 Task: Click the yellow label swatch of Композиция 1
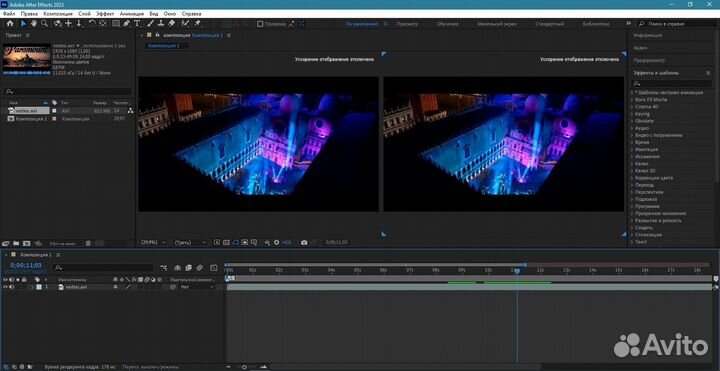[x=54, y=118]
